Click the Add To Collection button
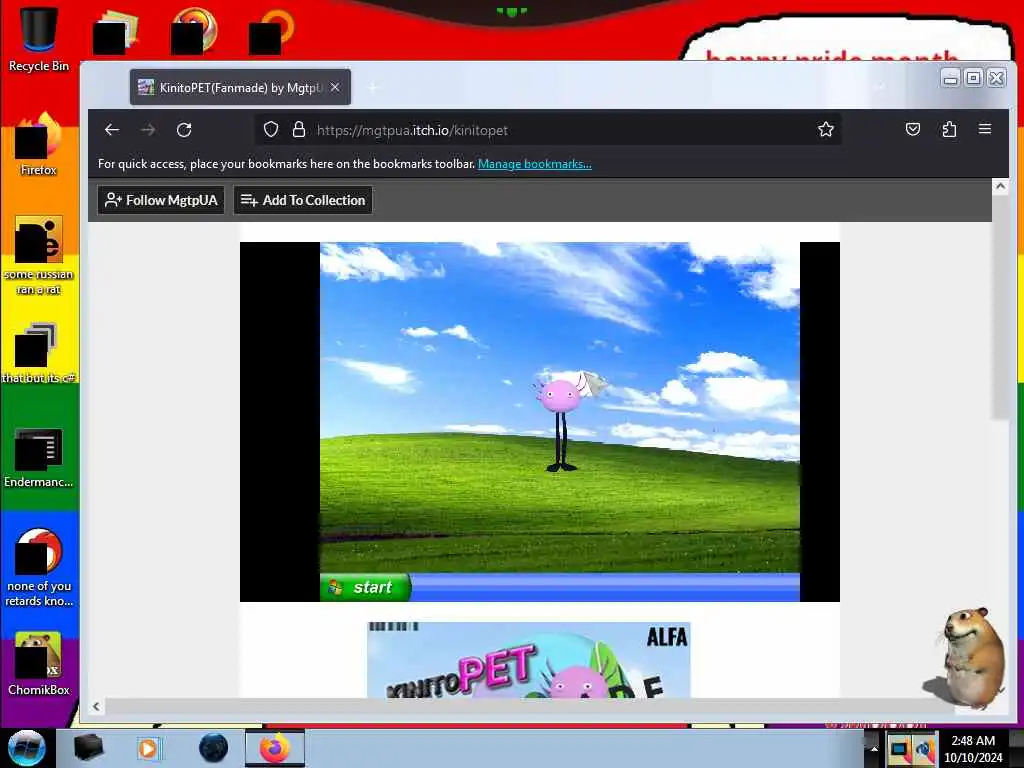This screenshot has height=768, width=1024. (303, 200)
